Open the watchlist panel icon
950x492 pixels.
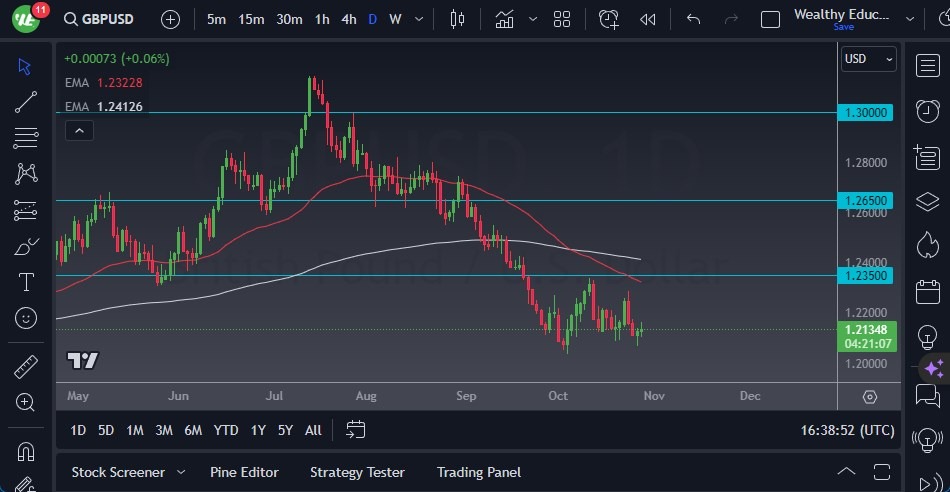pos(927,65)
